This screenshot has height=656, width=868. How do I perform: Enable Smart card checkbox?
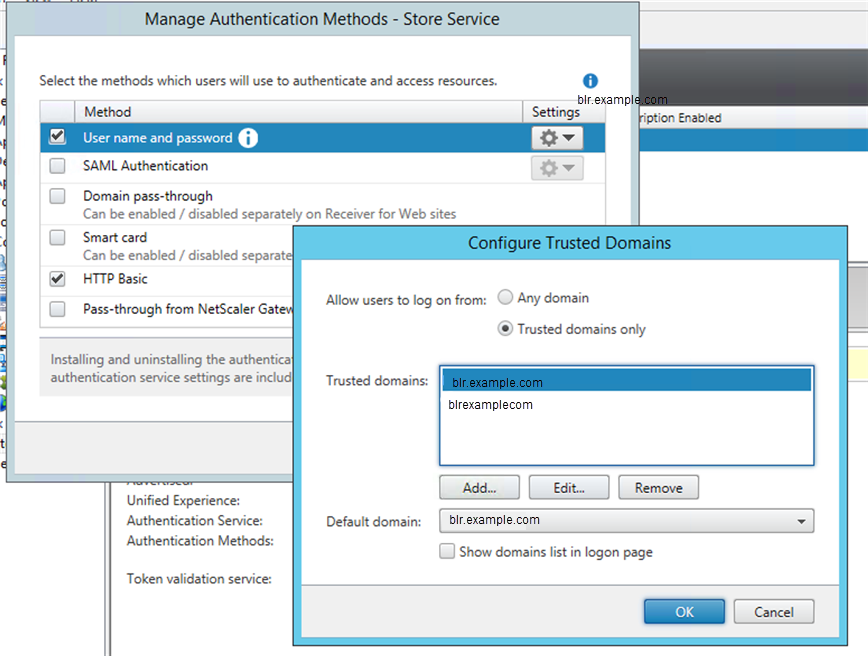click(x=58, y=237)
